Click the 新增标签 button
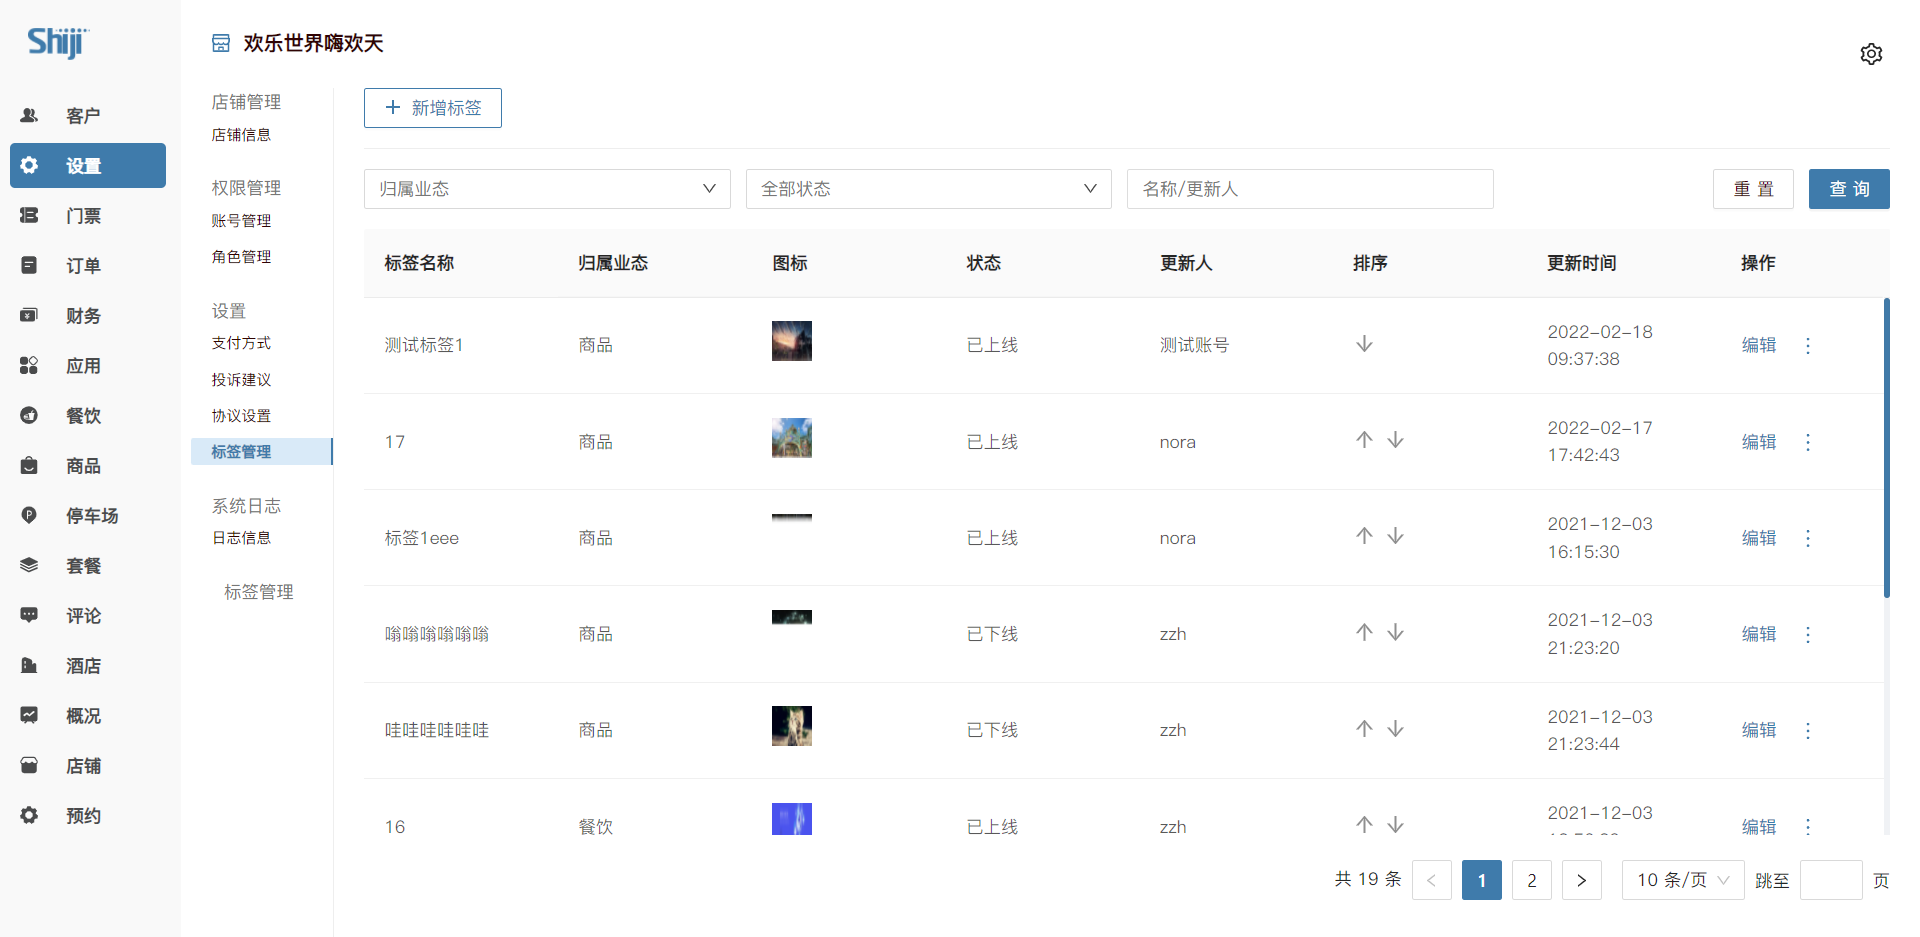The image size is (1920, 937). click(433, 108)
